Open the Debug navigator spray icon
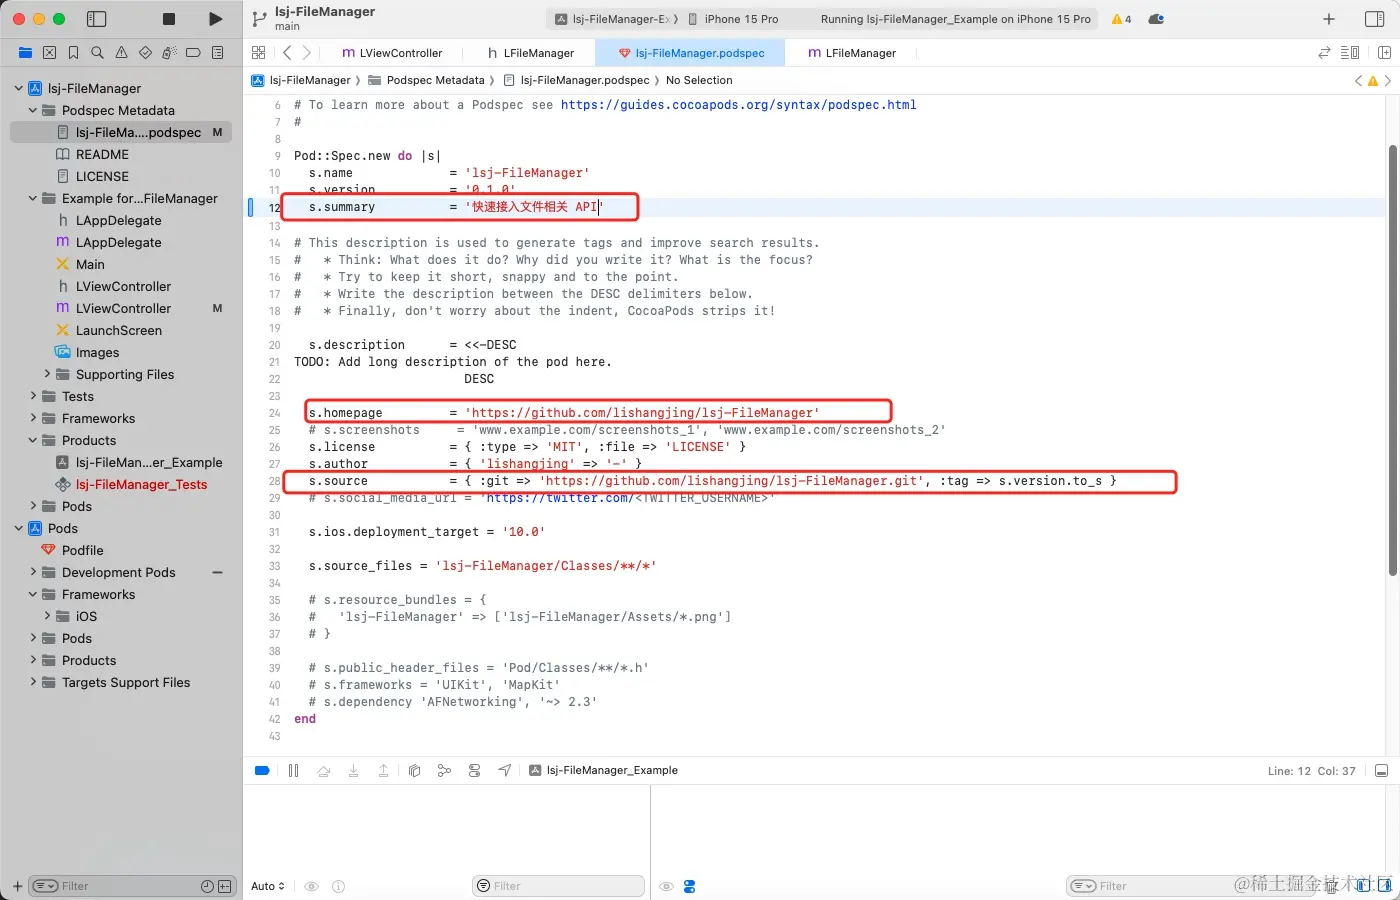This screenshot has width=1400, height=900. [169, 52]
